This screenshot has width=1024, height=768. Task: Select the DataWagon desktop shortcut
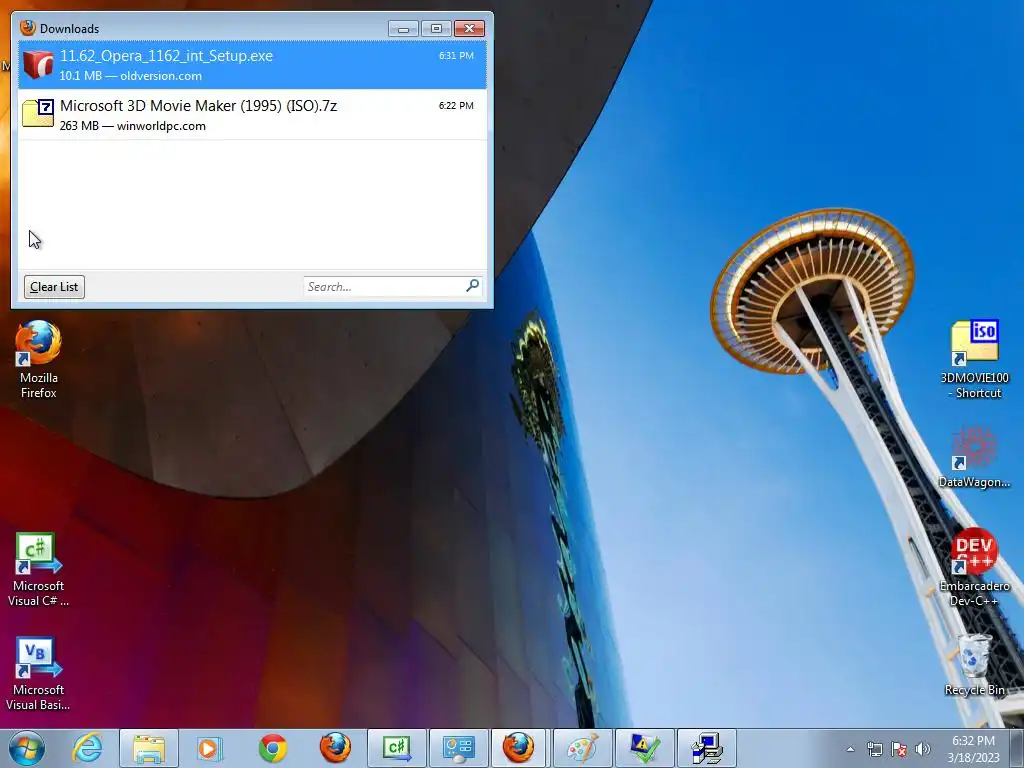point(974,457)
